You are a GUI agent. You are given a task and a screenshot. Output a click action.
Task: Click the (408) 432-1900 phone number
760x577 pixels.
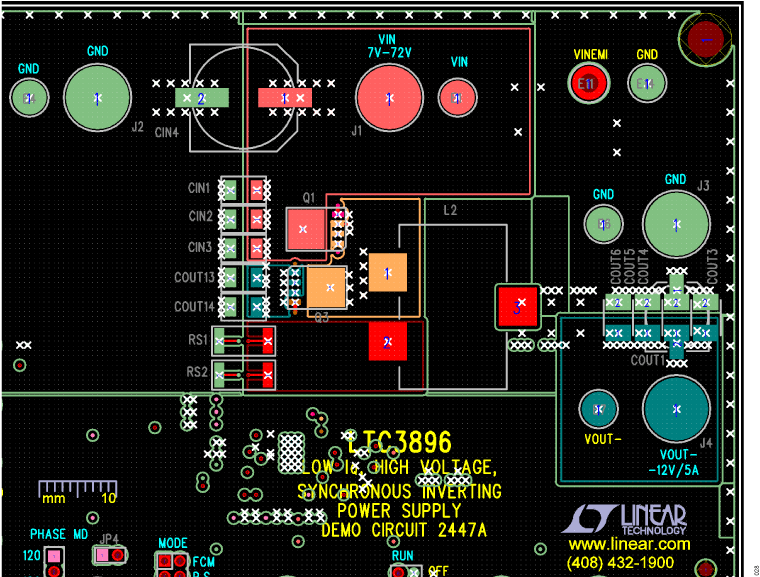point(620,562)
